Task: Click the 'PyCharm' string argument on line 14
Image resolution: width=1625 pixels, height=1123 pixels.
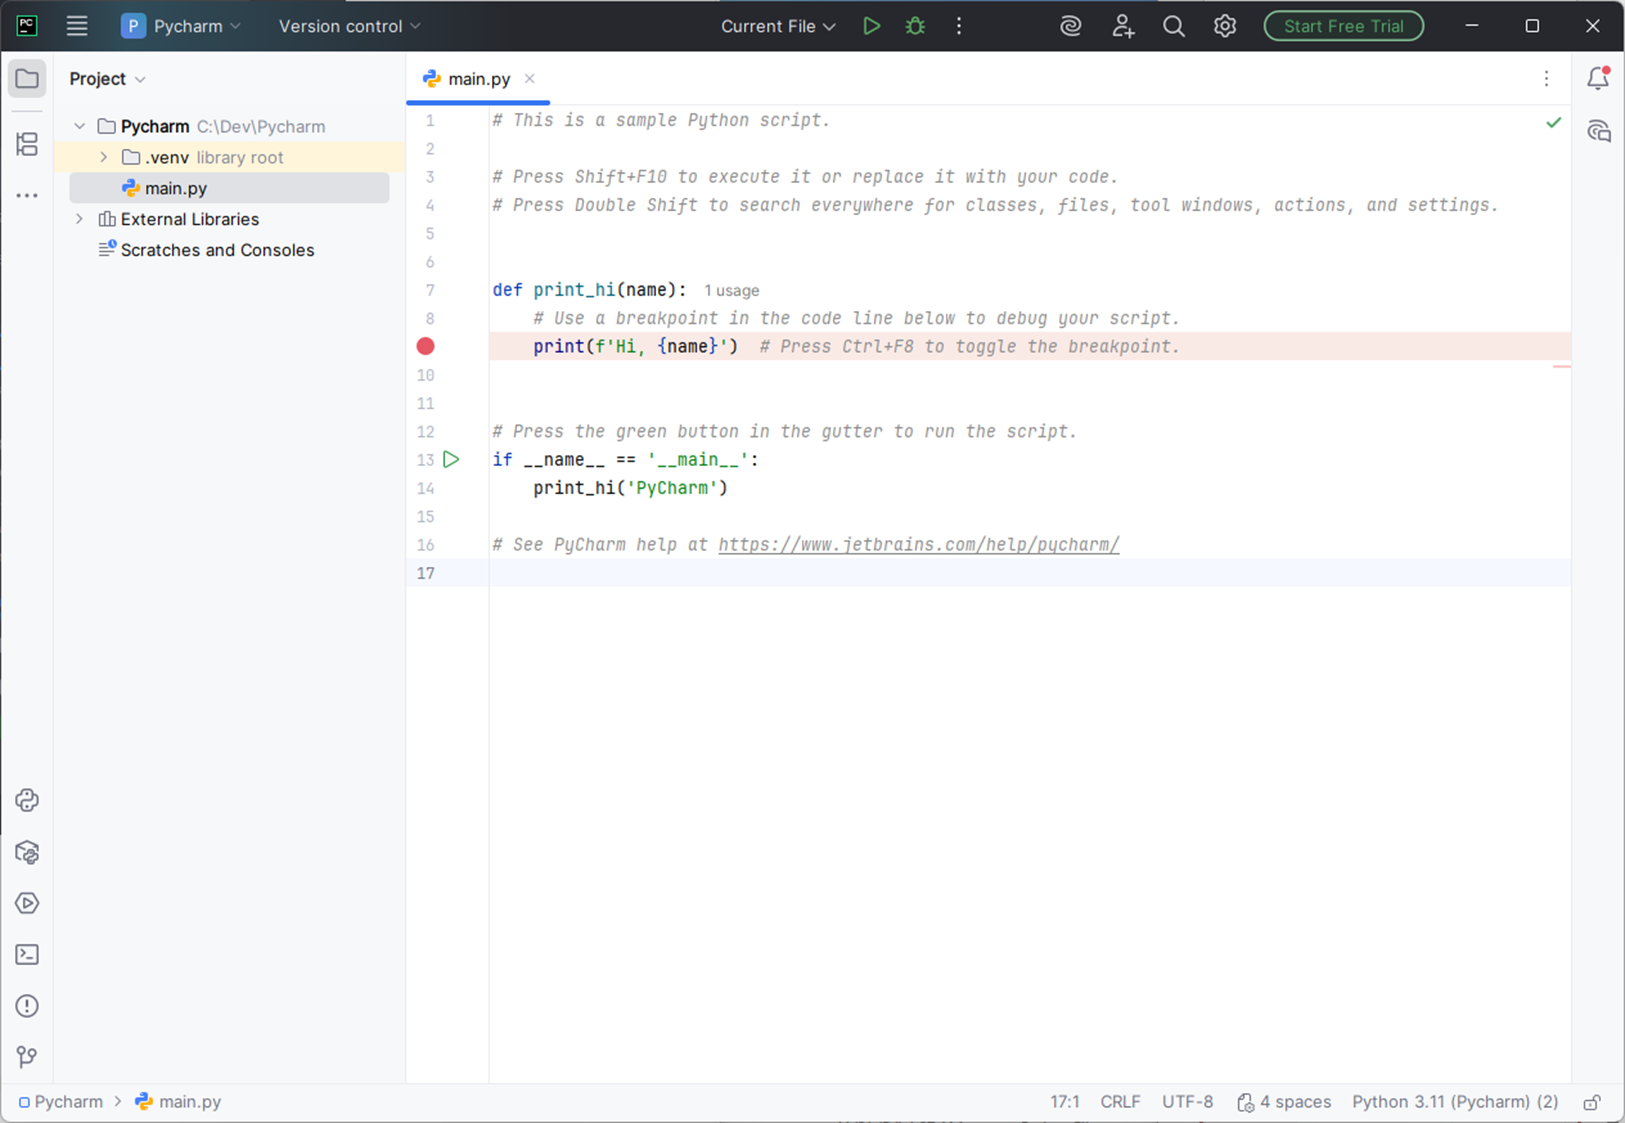Action: tap(672, 488)
